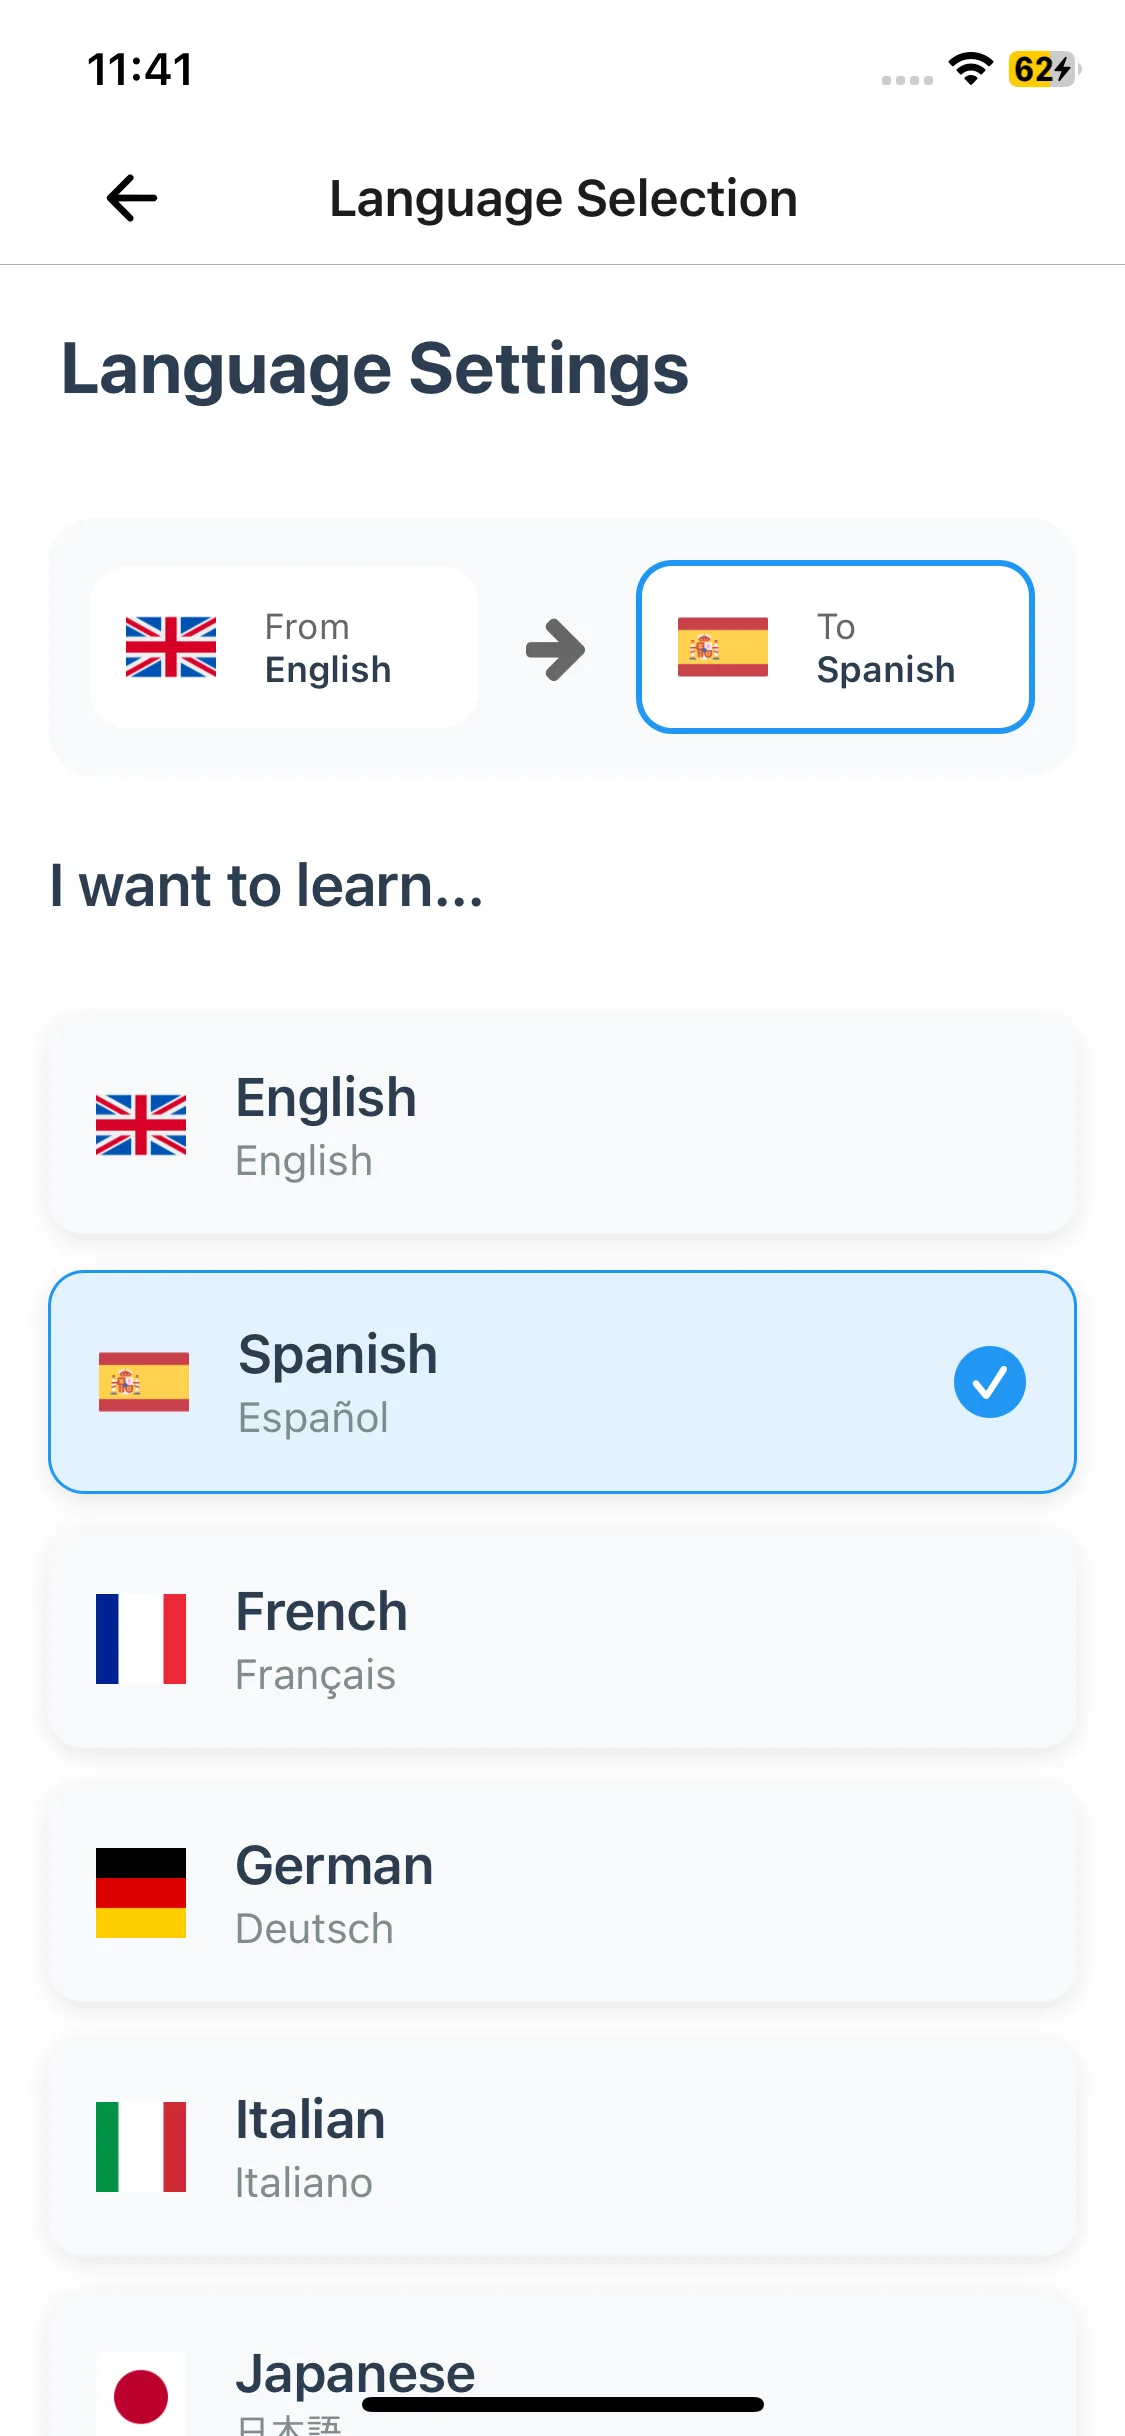Viewport: 1125px width, 2436px height.
Task: Select French as language to learn
Action: click(562, 1640)
